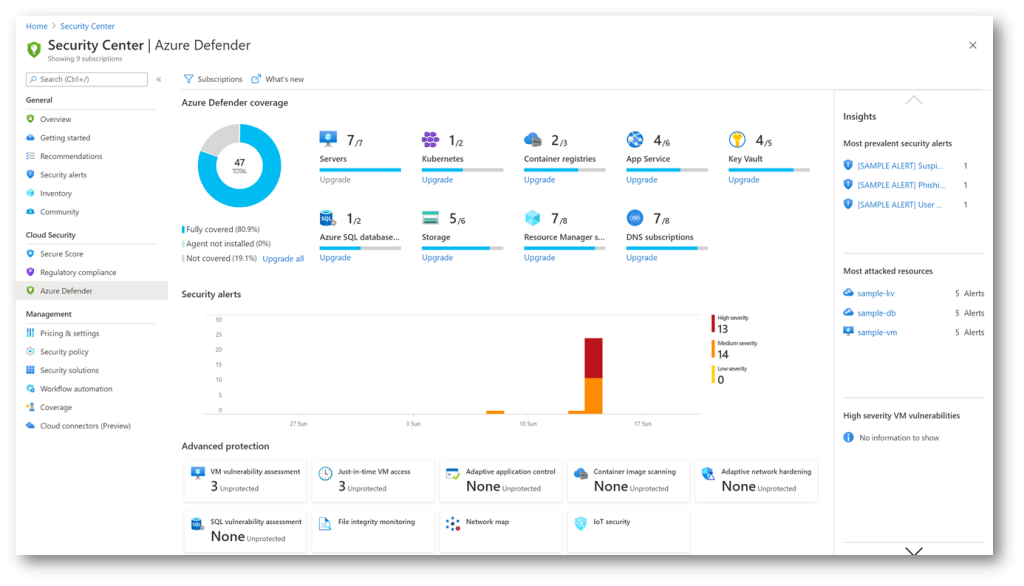This screenshot has width=1024, height=586.
Task: Click the Upgrade all link
Action: (x=283, y=259)
